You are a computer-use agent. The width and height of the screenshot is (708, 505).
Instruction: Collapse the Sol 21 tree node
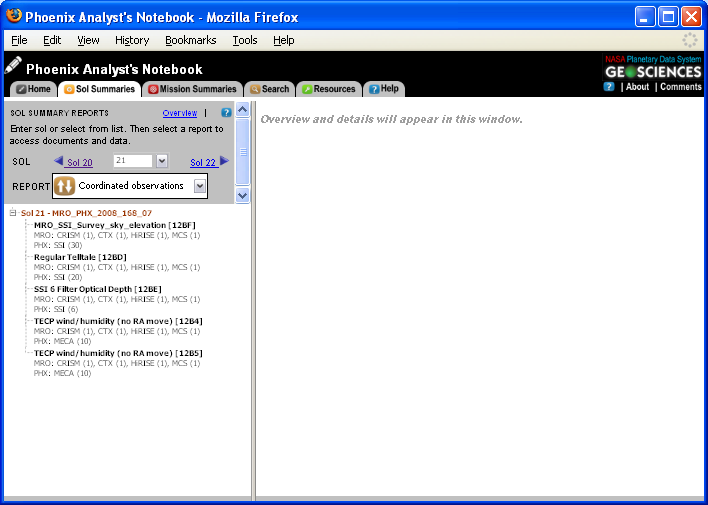click(x=13, y=213)
